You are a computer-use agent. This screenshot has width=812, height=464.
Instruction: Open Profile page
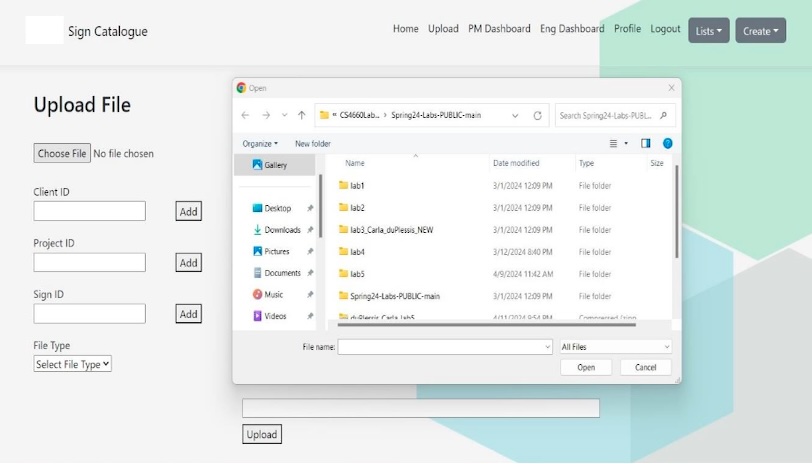pyautogui.click(x=628, y=29)
